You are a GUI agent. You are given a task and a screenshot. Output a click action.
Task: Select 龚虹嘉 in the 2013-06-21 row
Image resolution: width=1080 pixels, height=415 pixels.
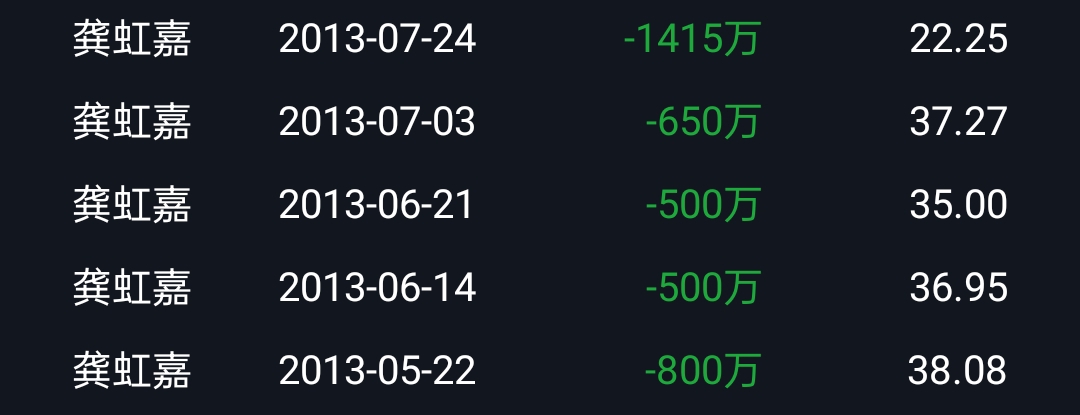pos(132,204)
